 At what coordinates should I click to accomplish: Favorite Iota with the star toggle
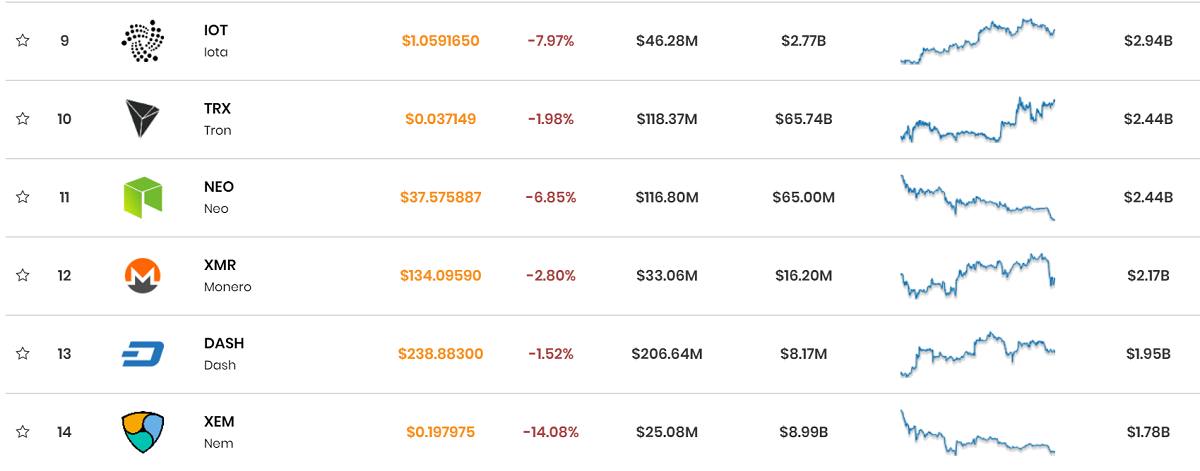[x=22, y=41]
